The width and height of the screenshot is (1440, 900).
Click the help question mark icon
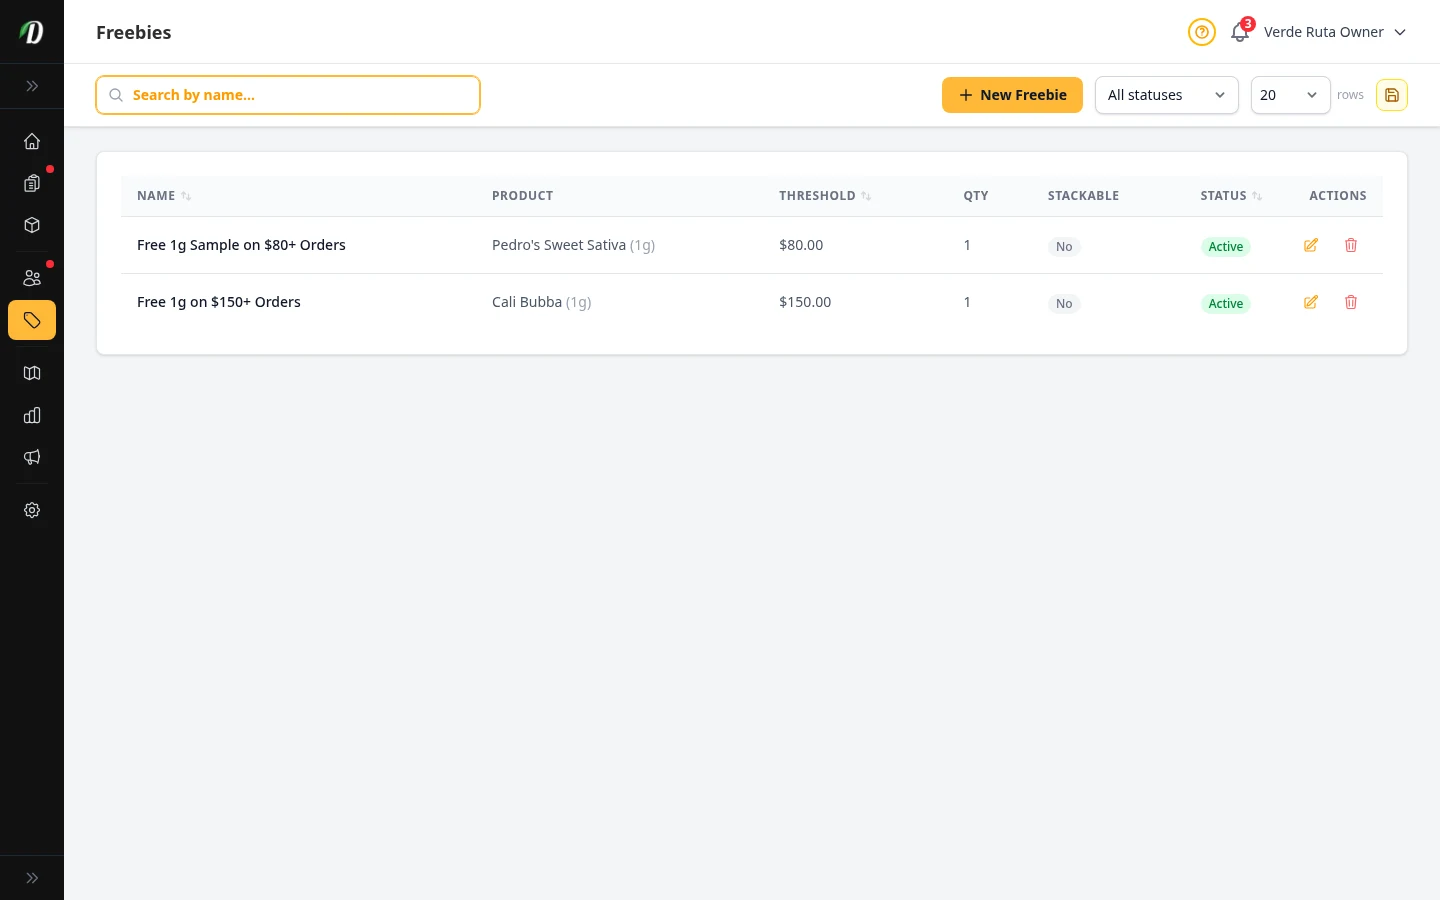pyautogui.click(x=1202, y=32)
